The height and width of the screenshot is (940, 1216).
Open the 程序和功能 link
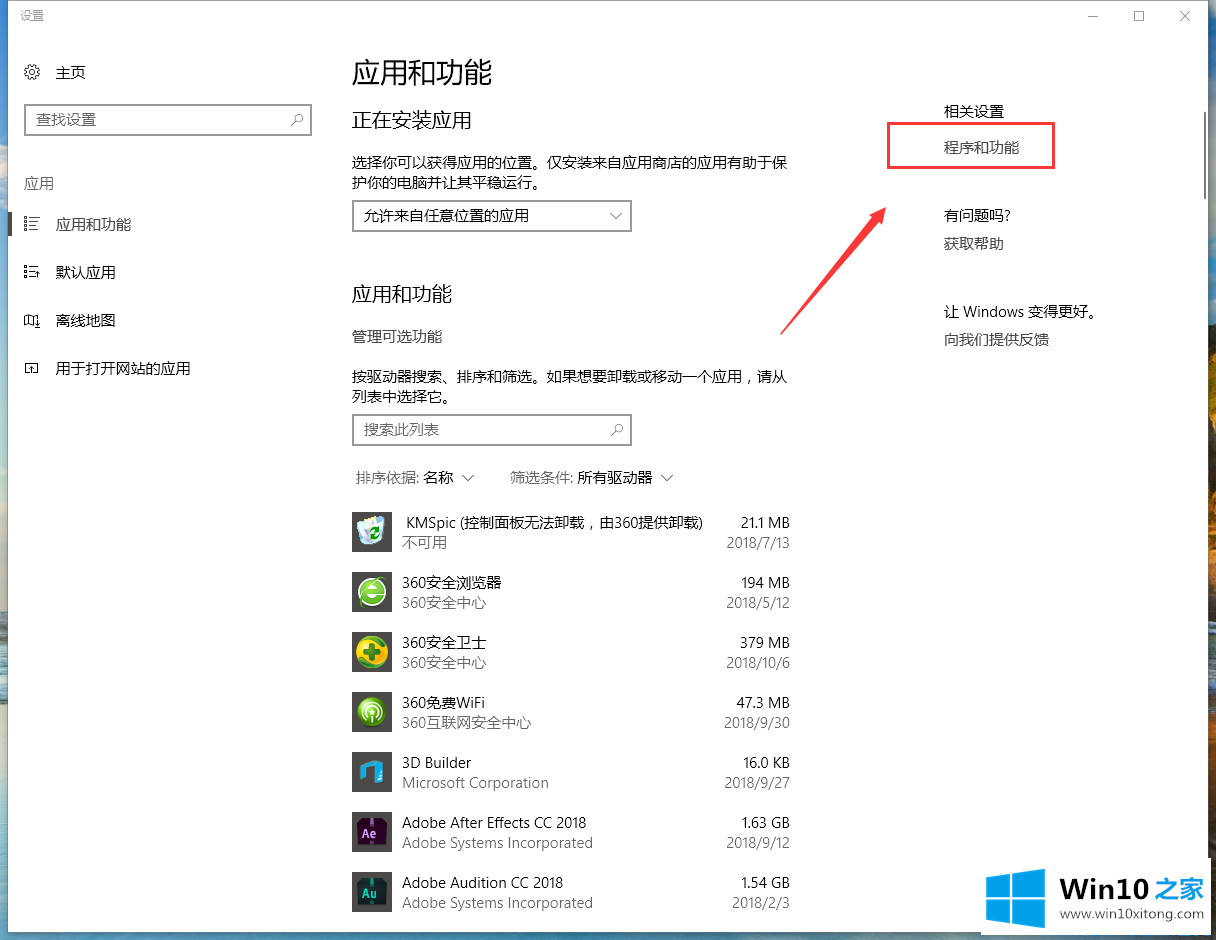[x=981, y=147]
